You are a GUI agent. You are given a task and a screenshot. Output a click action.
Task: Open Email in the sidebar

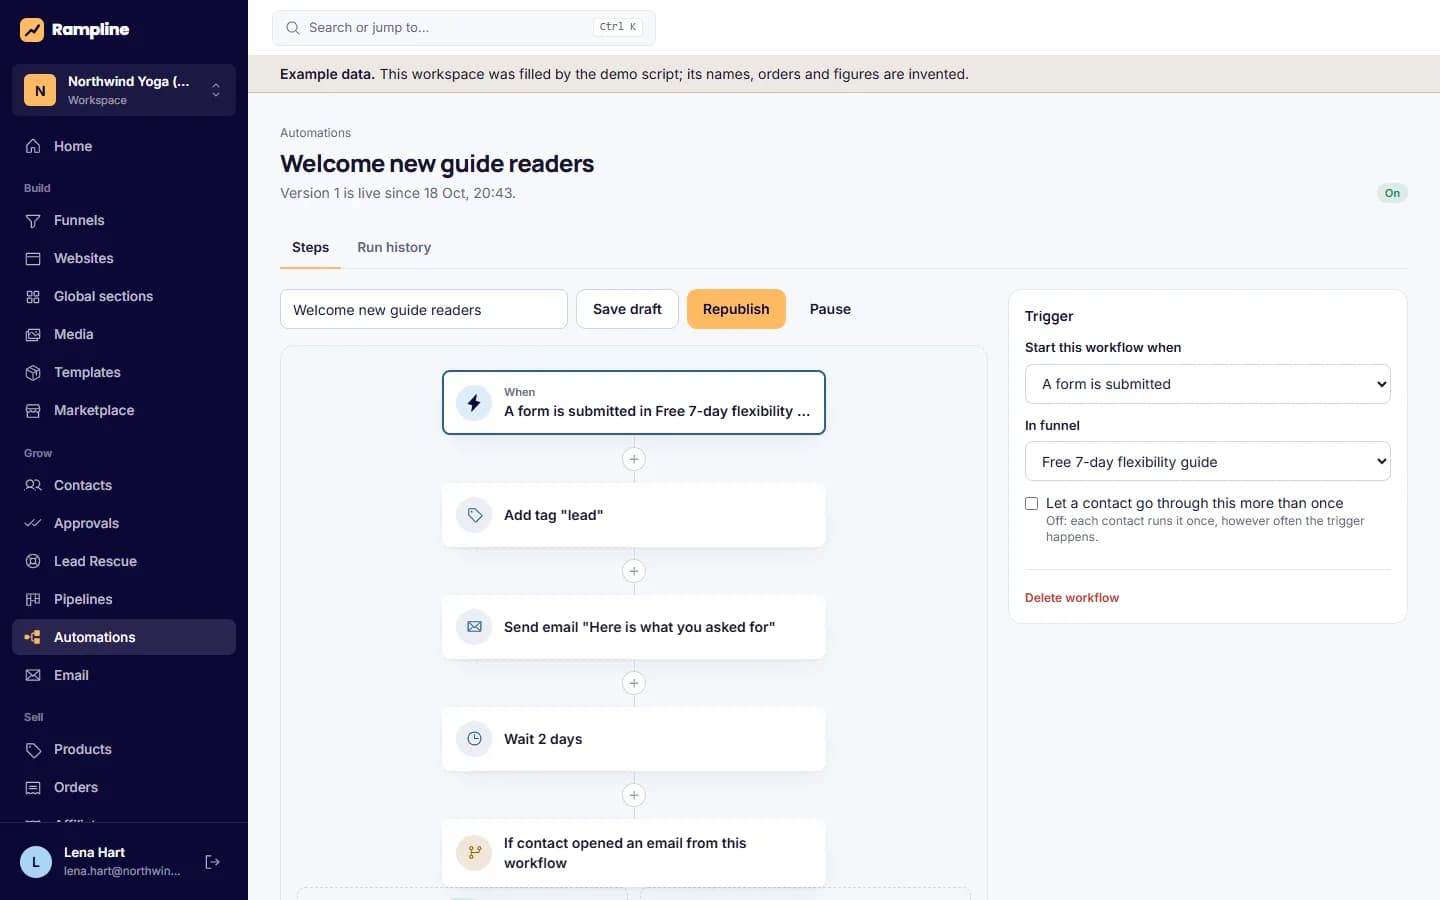(124, 675)
